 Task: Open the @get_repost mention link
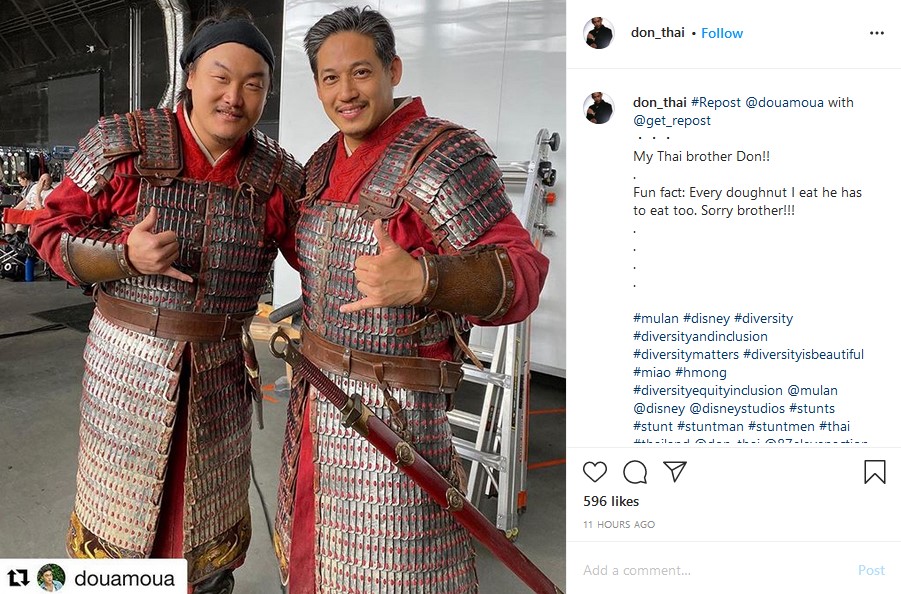(672, 121)
